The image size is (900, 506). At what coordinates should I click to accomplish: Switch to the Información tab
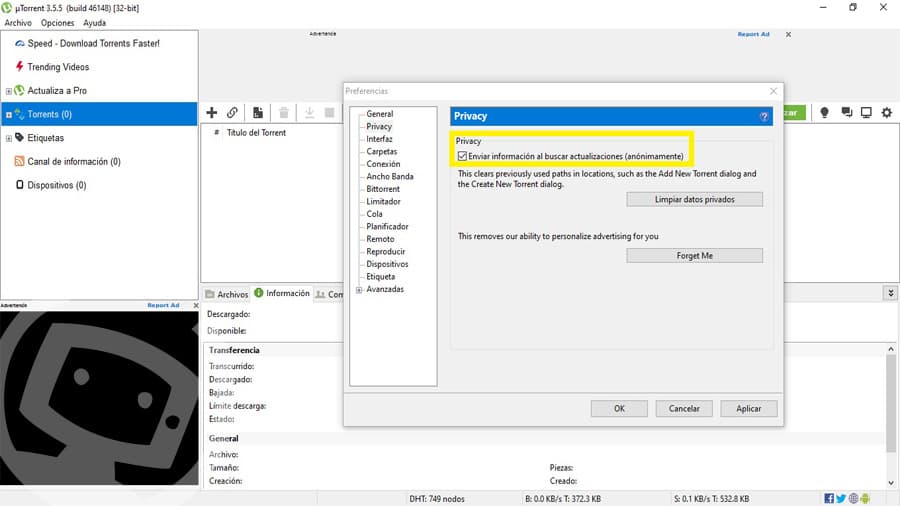point(282,293)
